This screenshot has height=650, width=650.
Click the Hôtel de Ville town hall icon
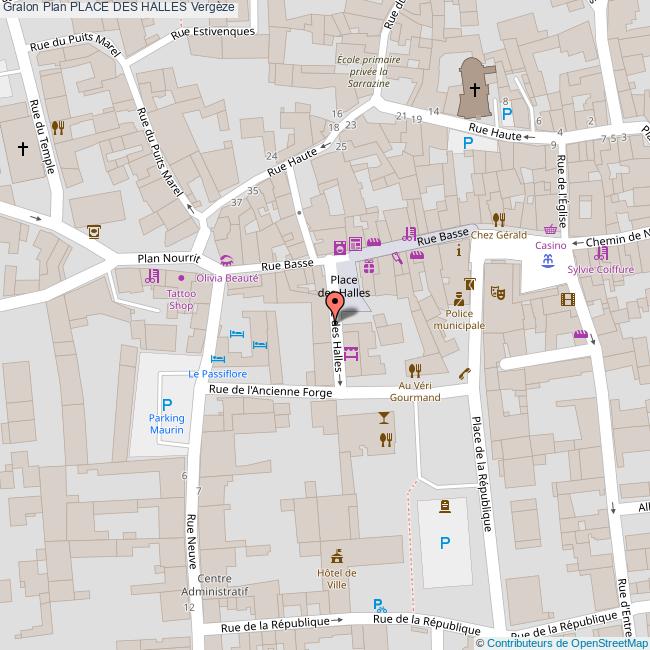click(336, 554)
